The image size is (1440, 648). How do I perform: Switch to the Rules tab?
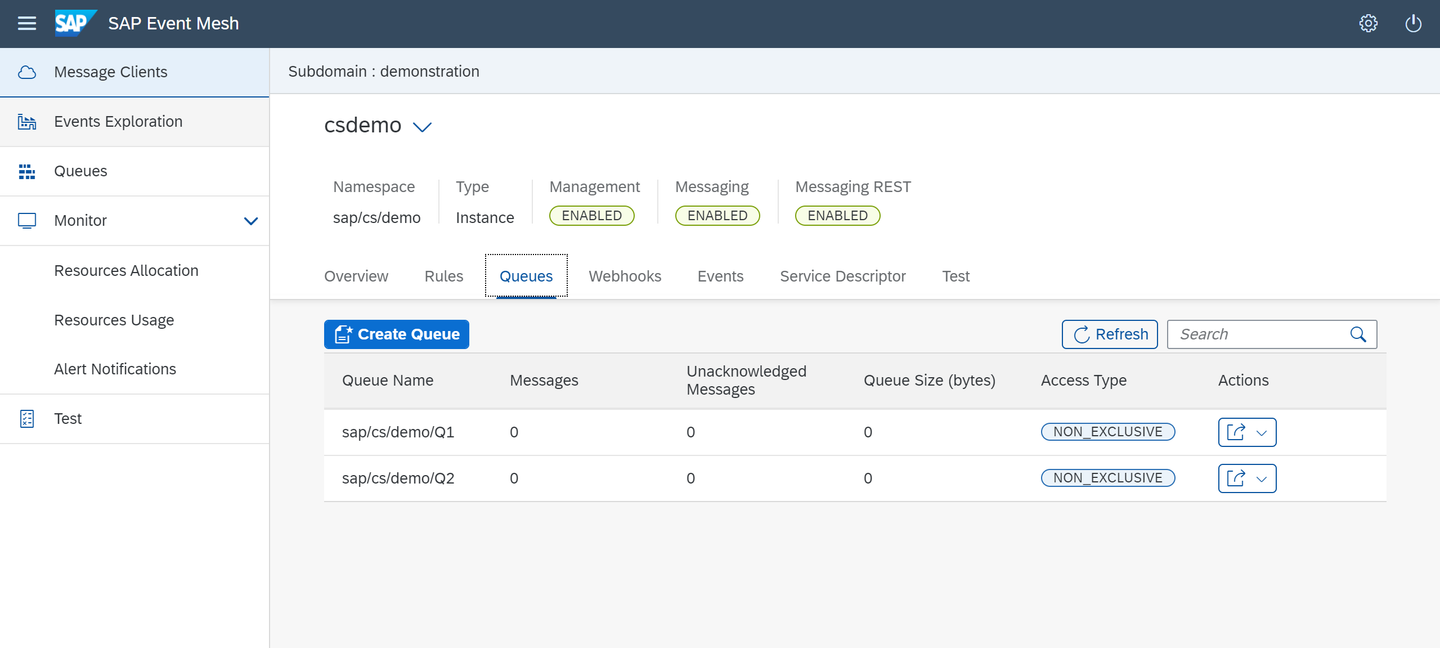[x=444, y=276]
